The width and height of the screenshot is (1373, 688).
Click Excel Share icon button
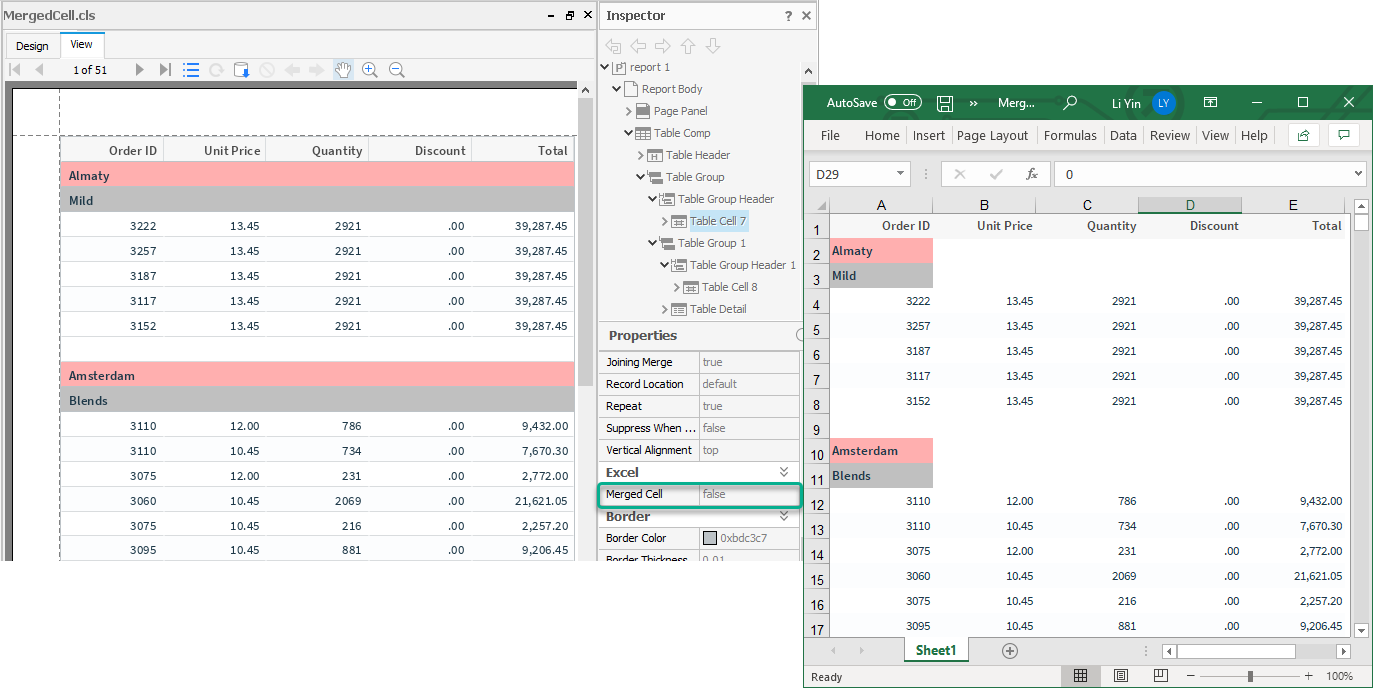coord(1303,135)
